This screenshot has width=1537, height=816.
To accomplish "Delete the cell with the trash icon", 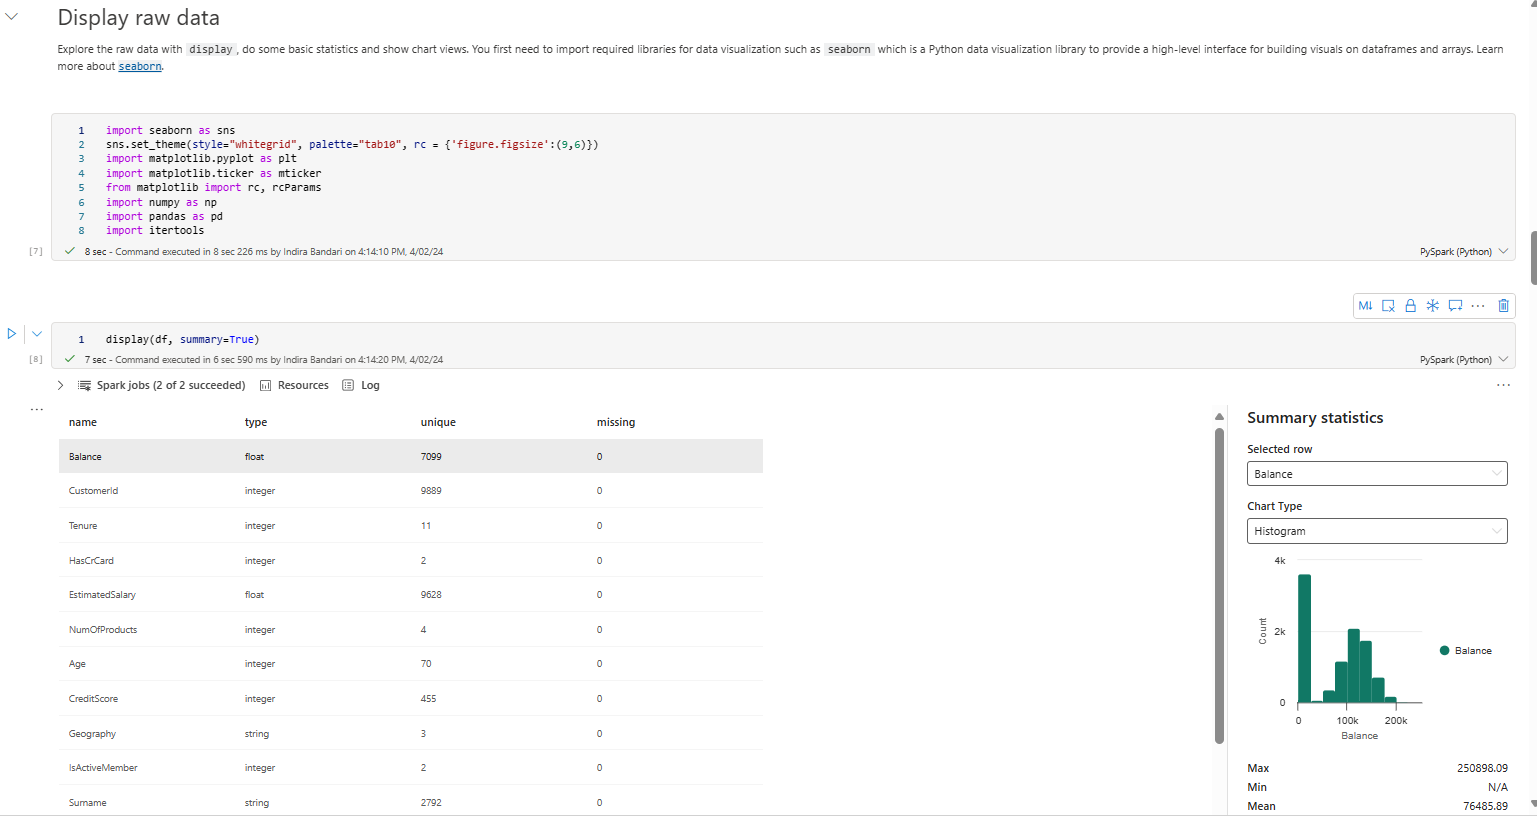I will [x=1503, y=306].
